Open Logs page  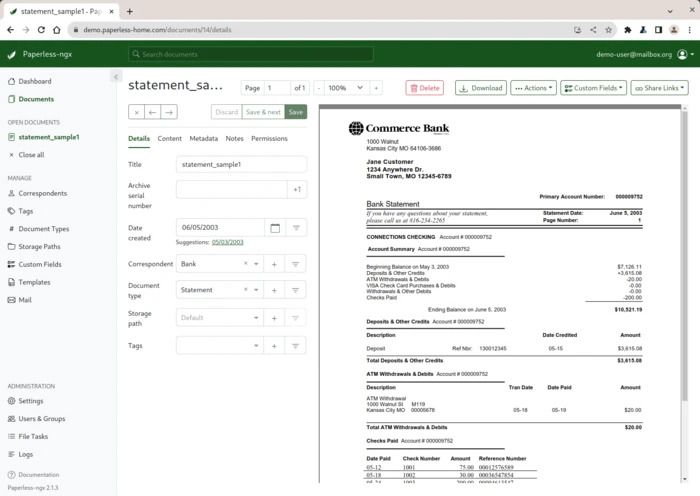pos(21,454)
